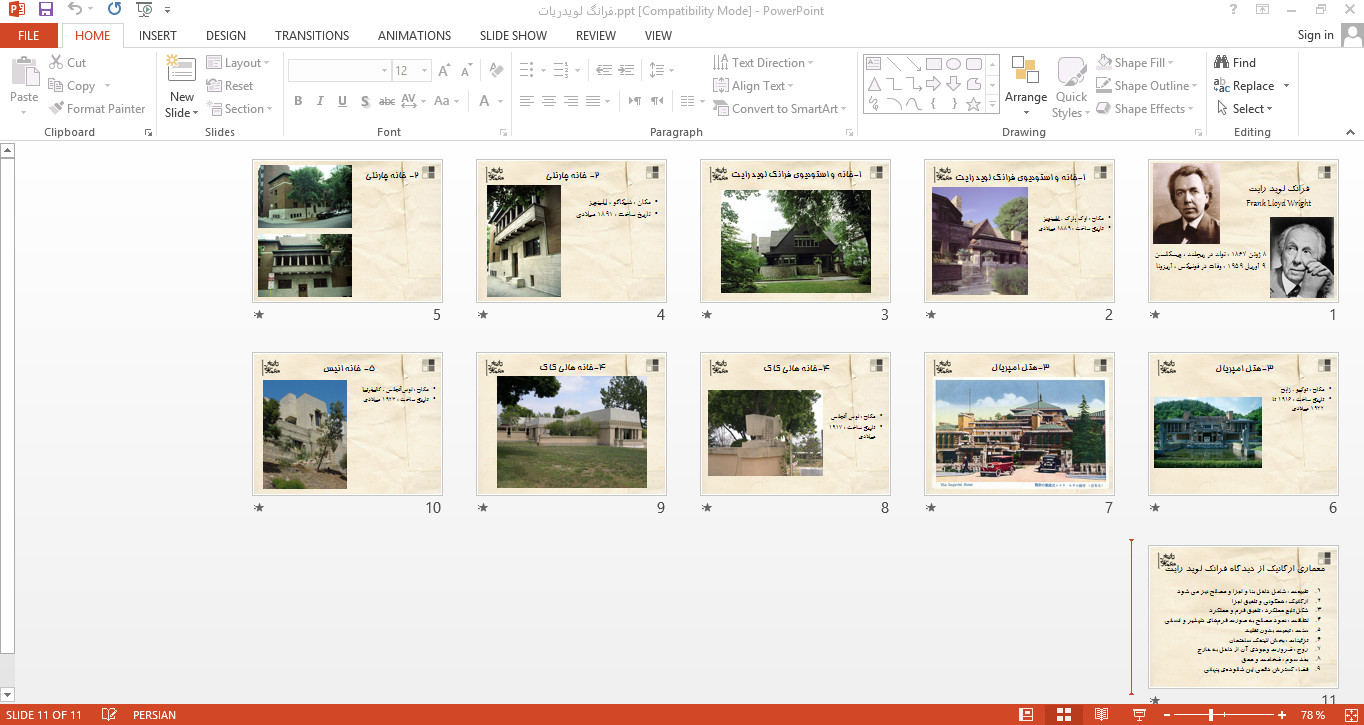Switch to the SLIDE SHOW tab
Screen dimensions: 1364x725
tap(513, 35)
